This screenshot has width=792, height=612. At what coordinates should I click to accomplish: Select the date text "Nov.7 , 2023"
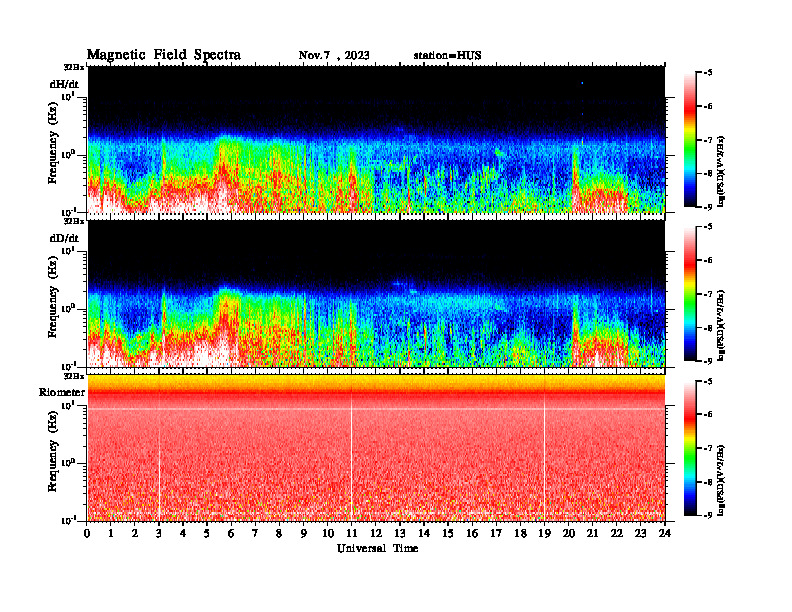click(334, 56)
